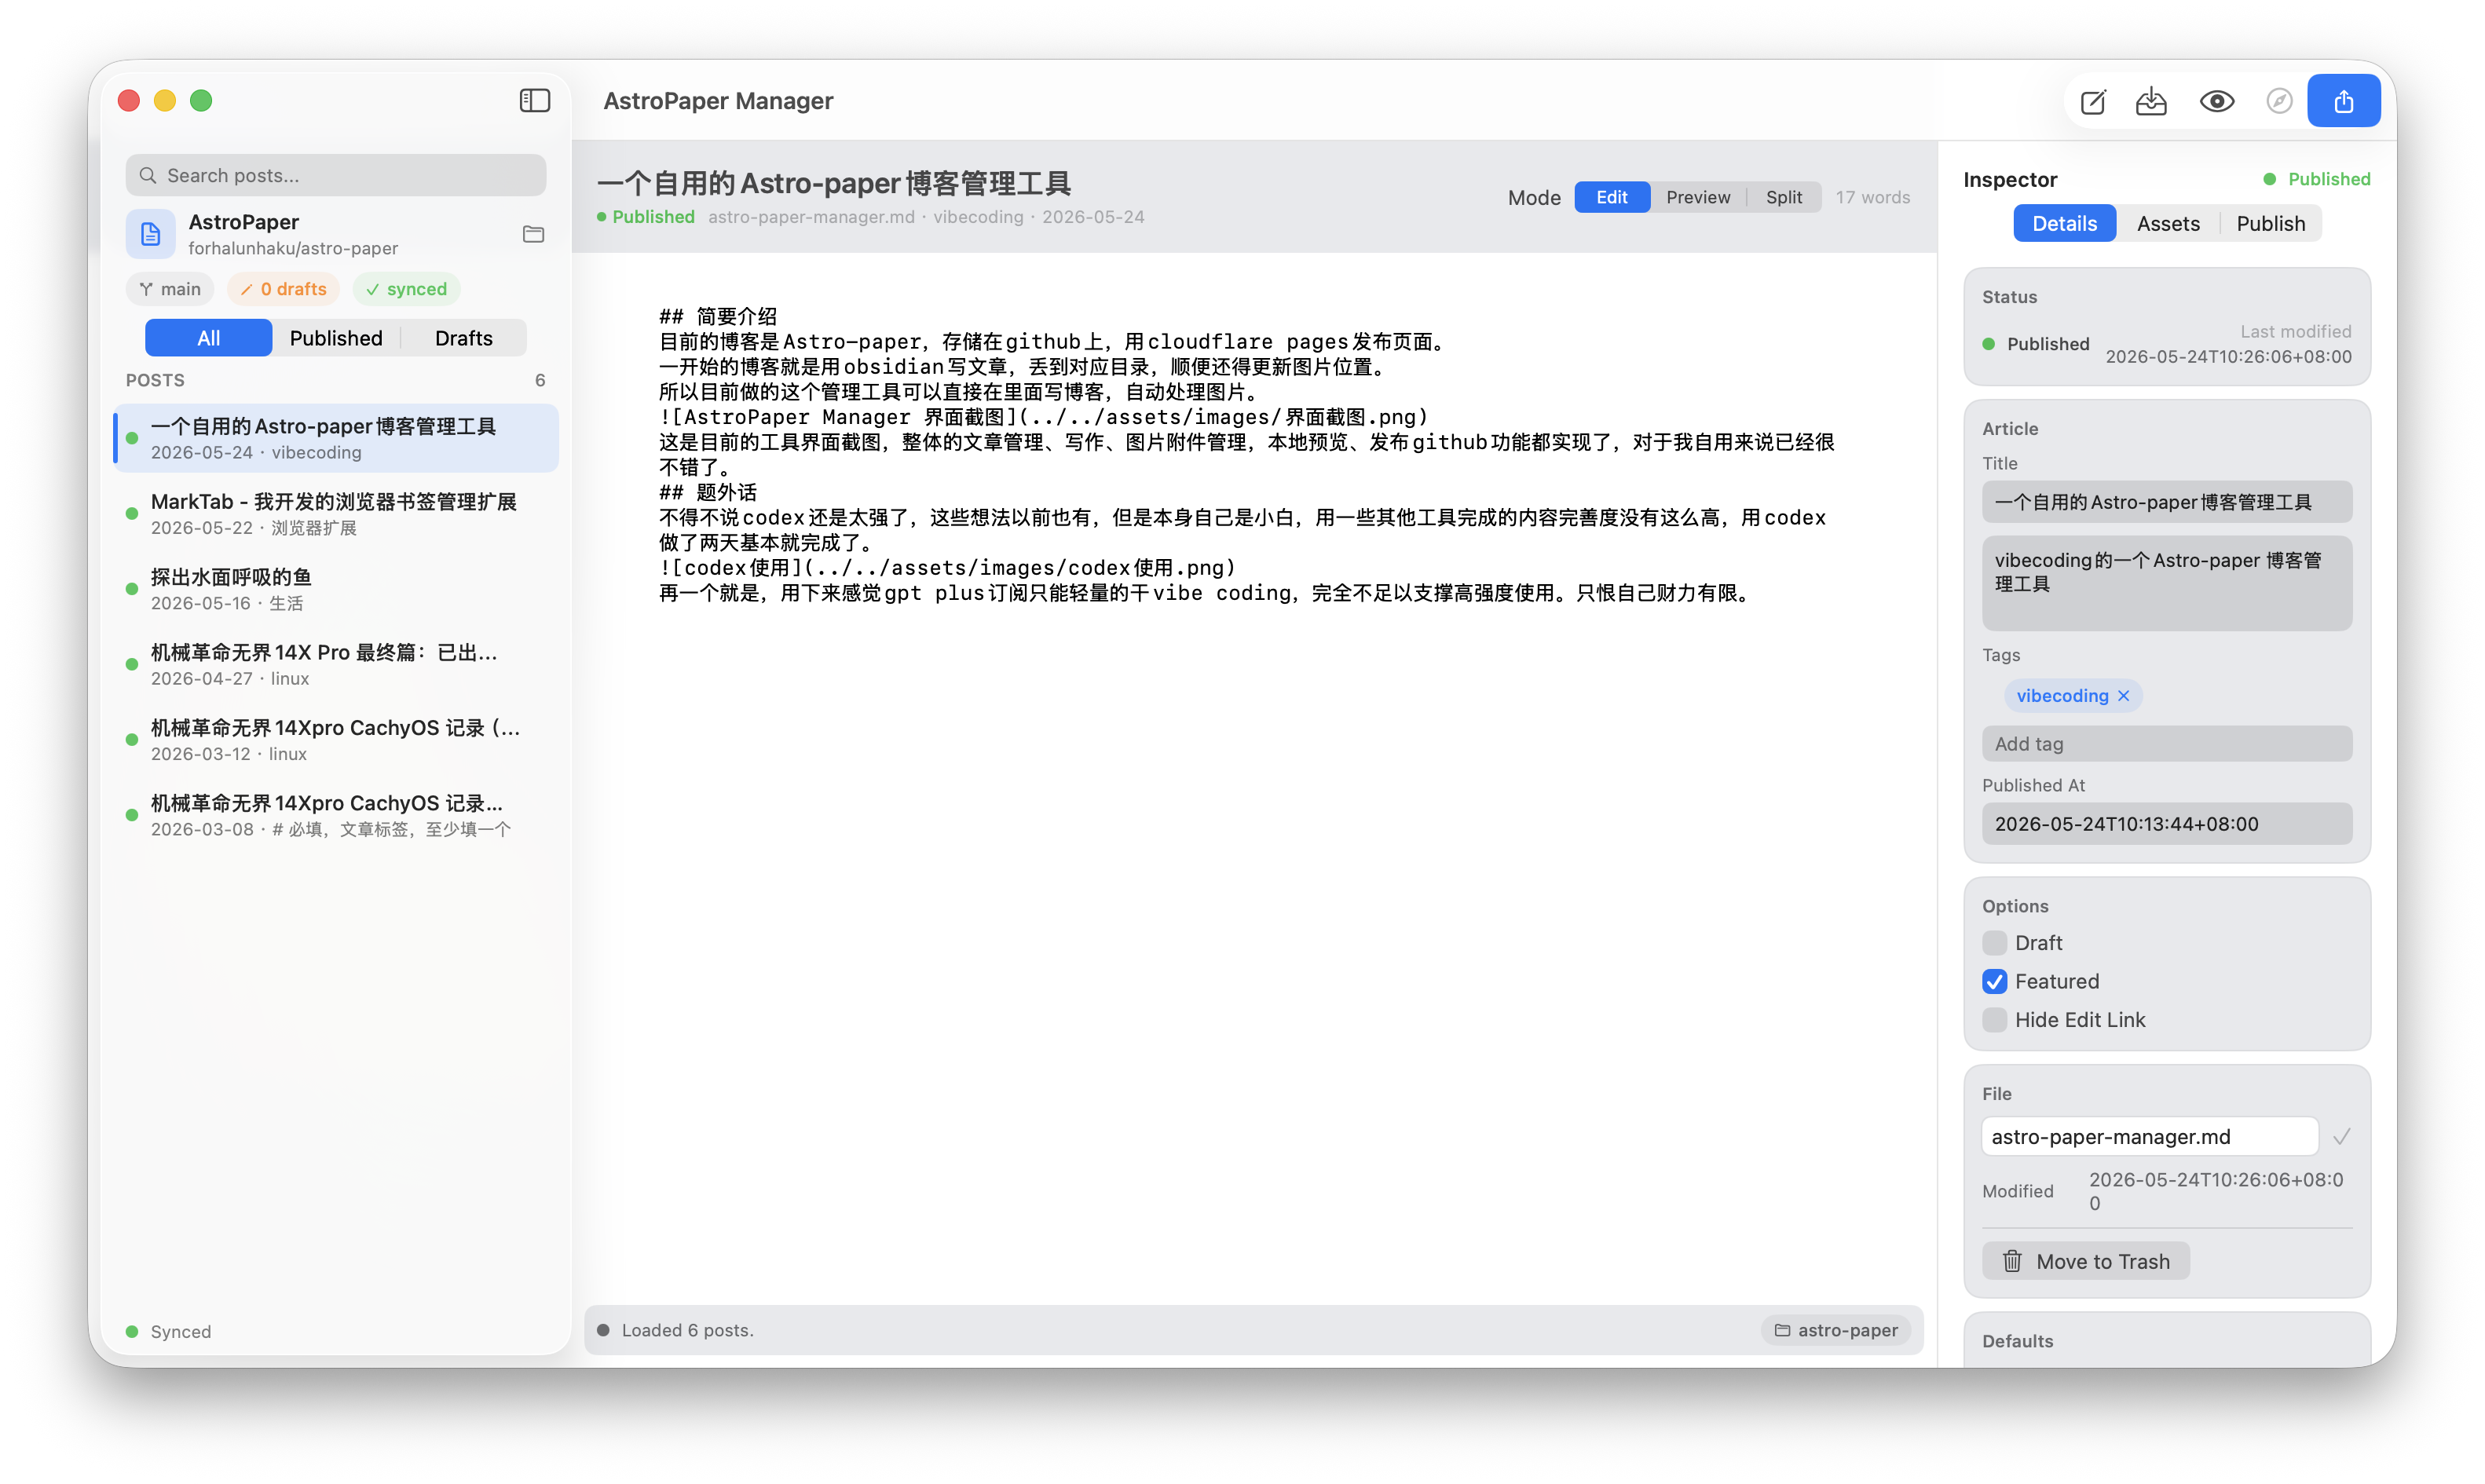Confirm filename with checkmark icon
The height and width of the screenshot is (1484, 2485).
pyautogui.click(x=2341, y=1137)
